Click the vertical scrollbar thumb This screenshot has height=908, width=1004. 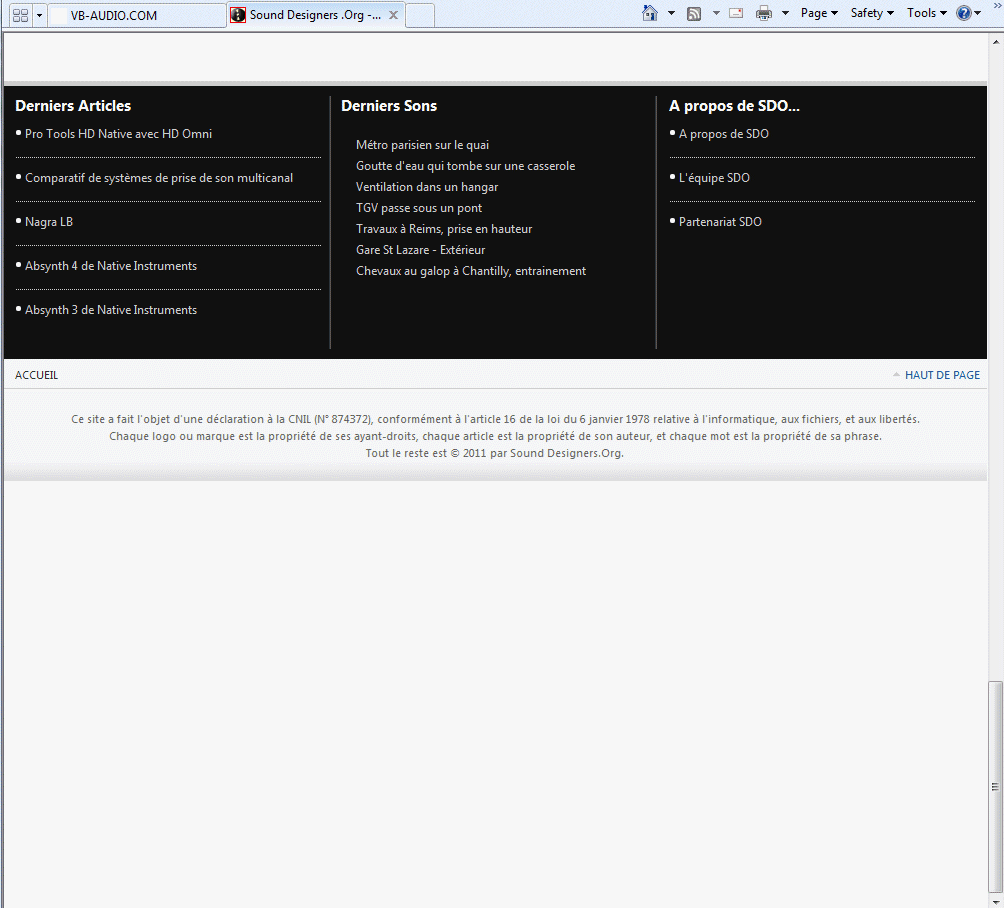(994, 786)
